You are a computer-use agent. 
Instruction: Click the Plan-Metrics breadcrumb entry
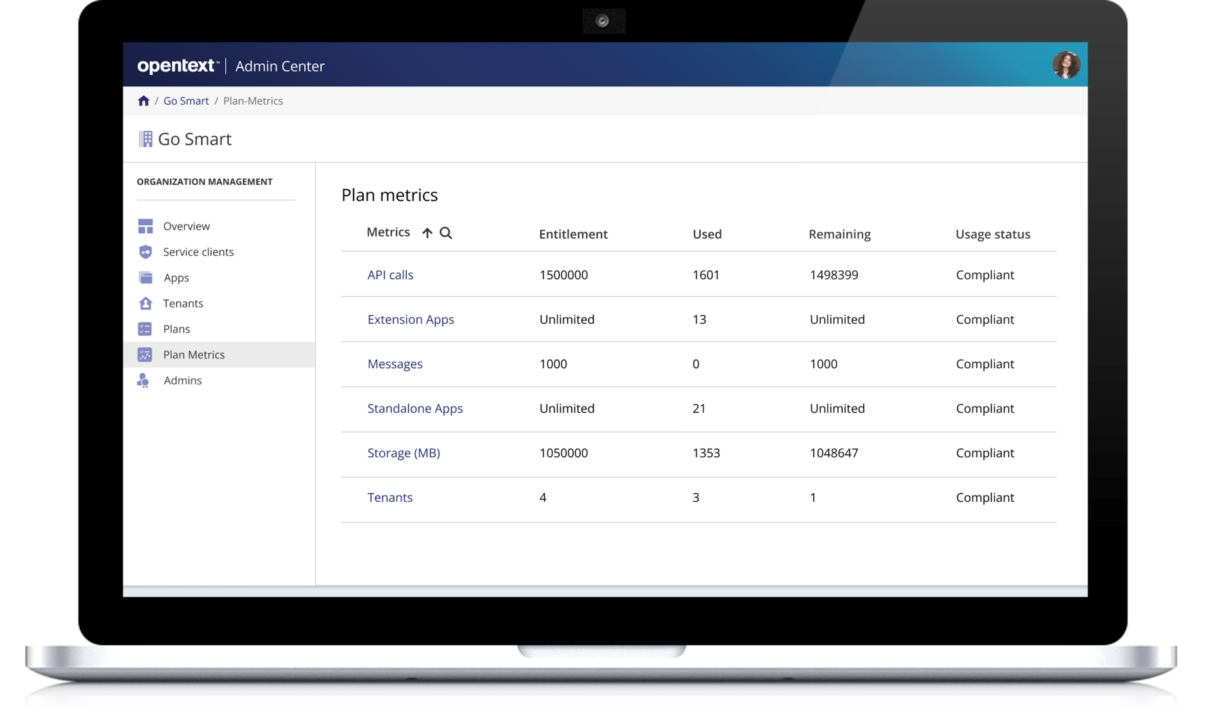pos(253,100)
